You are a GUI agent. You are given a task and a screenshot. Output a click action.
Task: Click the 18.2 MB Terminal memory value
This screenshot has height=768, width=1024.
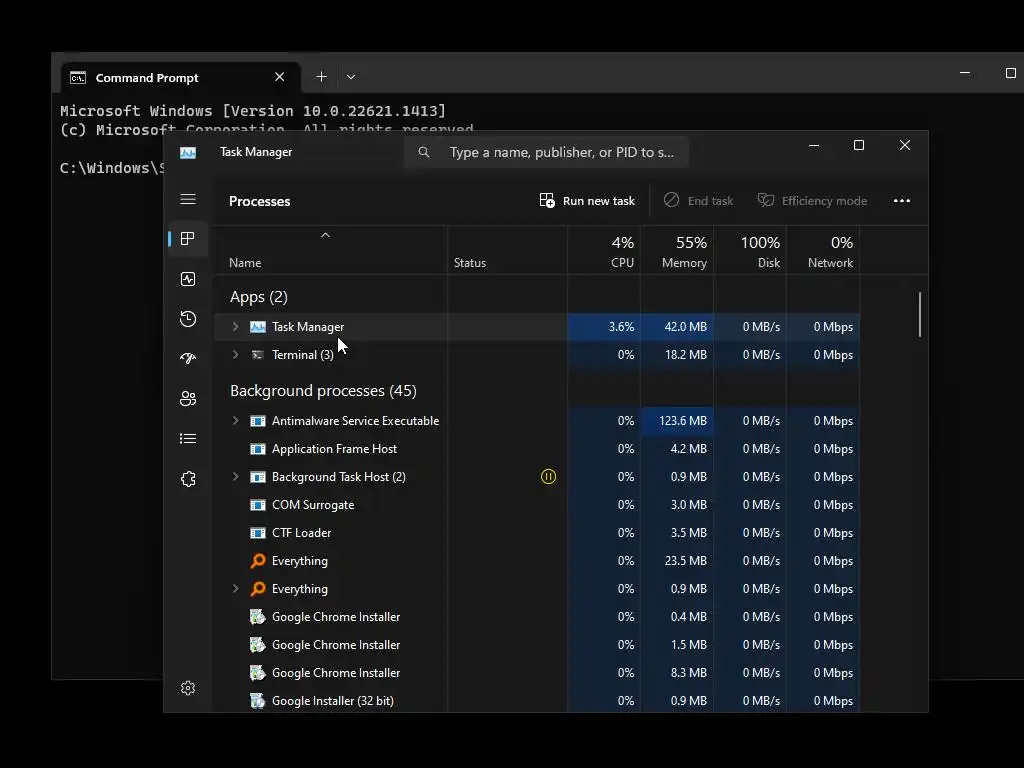(686, 355)
